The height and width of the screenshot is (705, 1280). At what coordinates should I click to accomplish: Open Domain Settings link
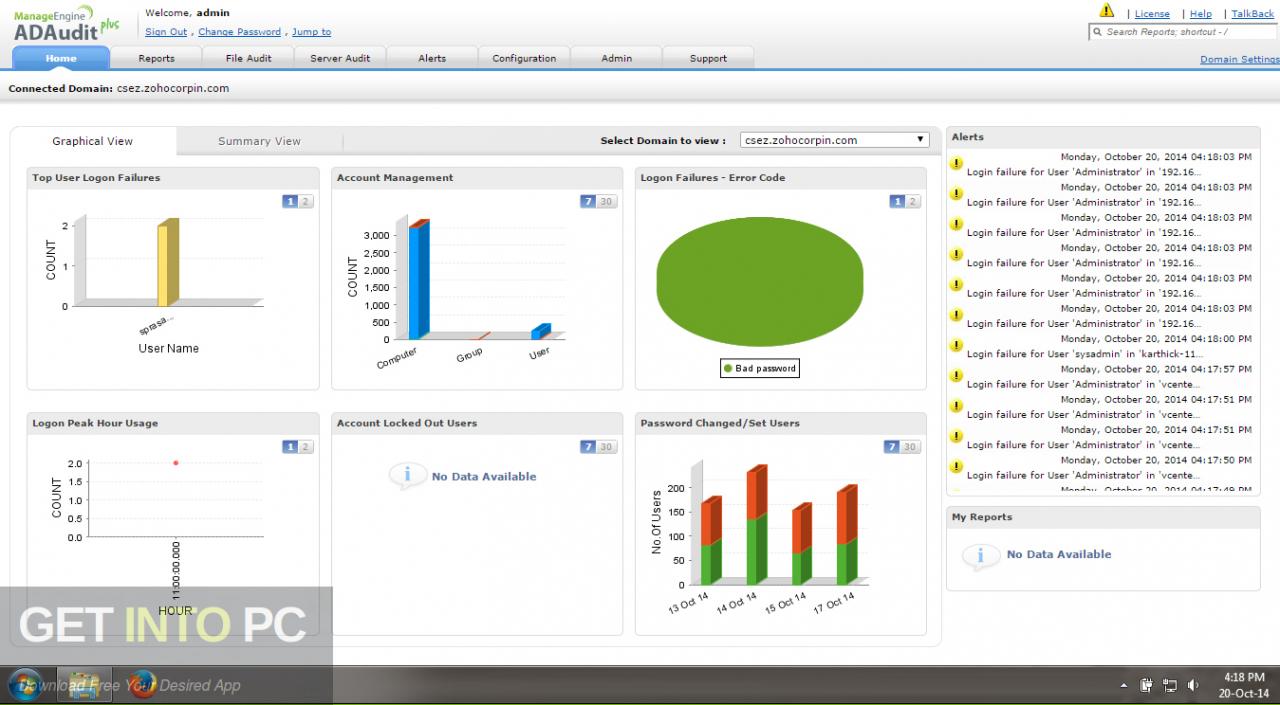pos(1239,59)
